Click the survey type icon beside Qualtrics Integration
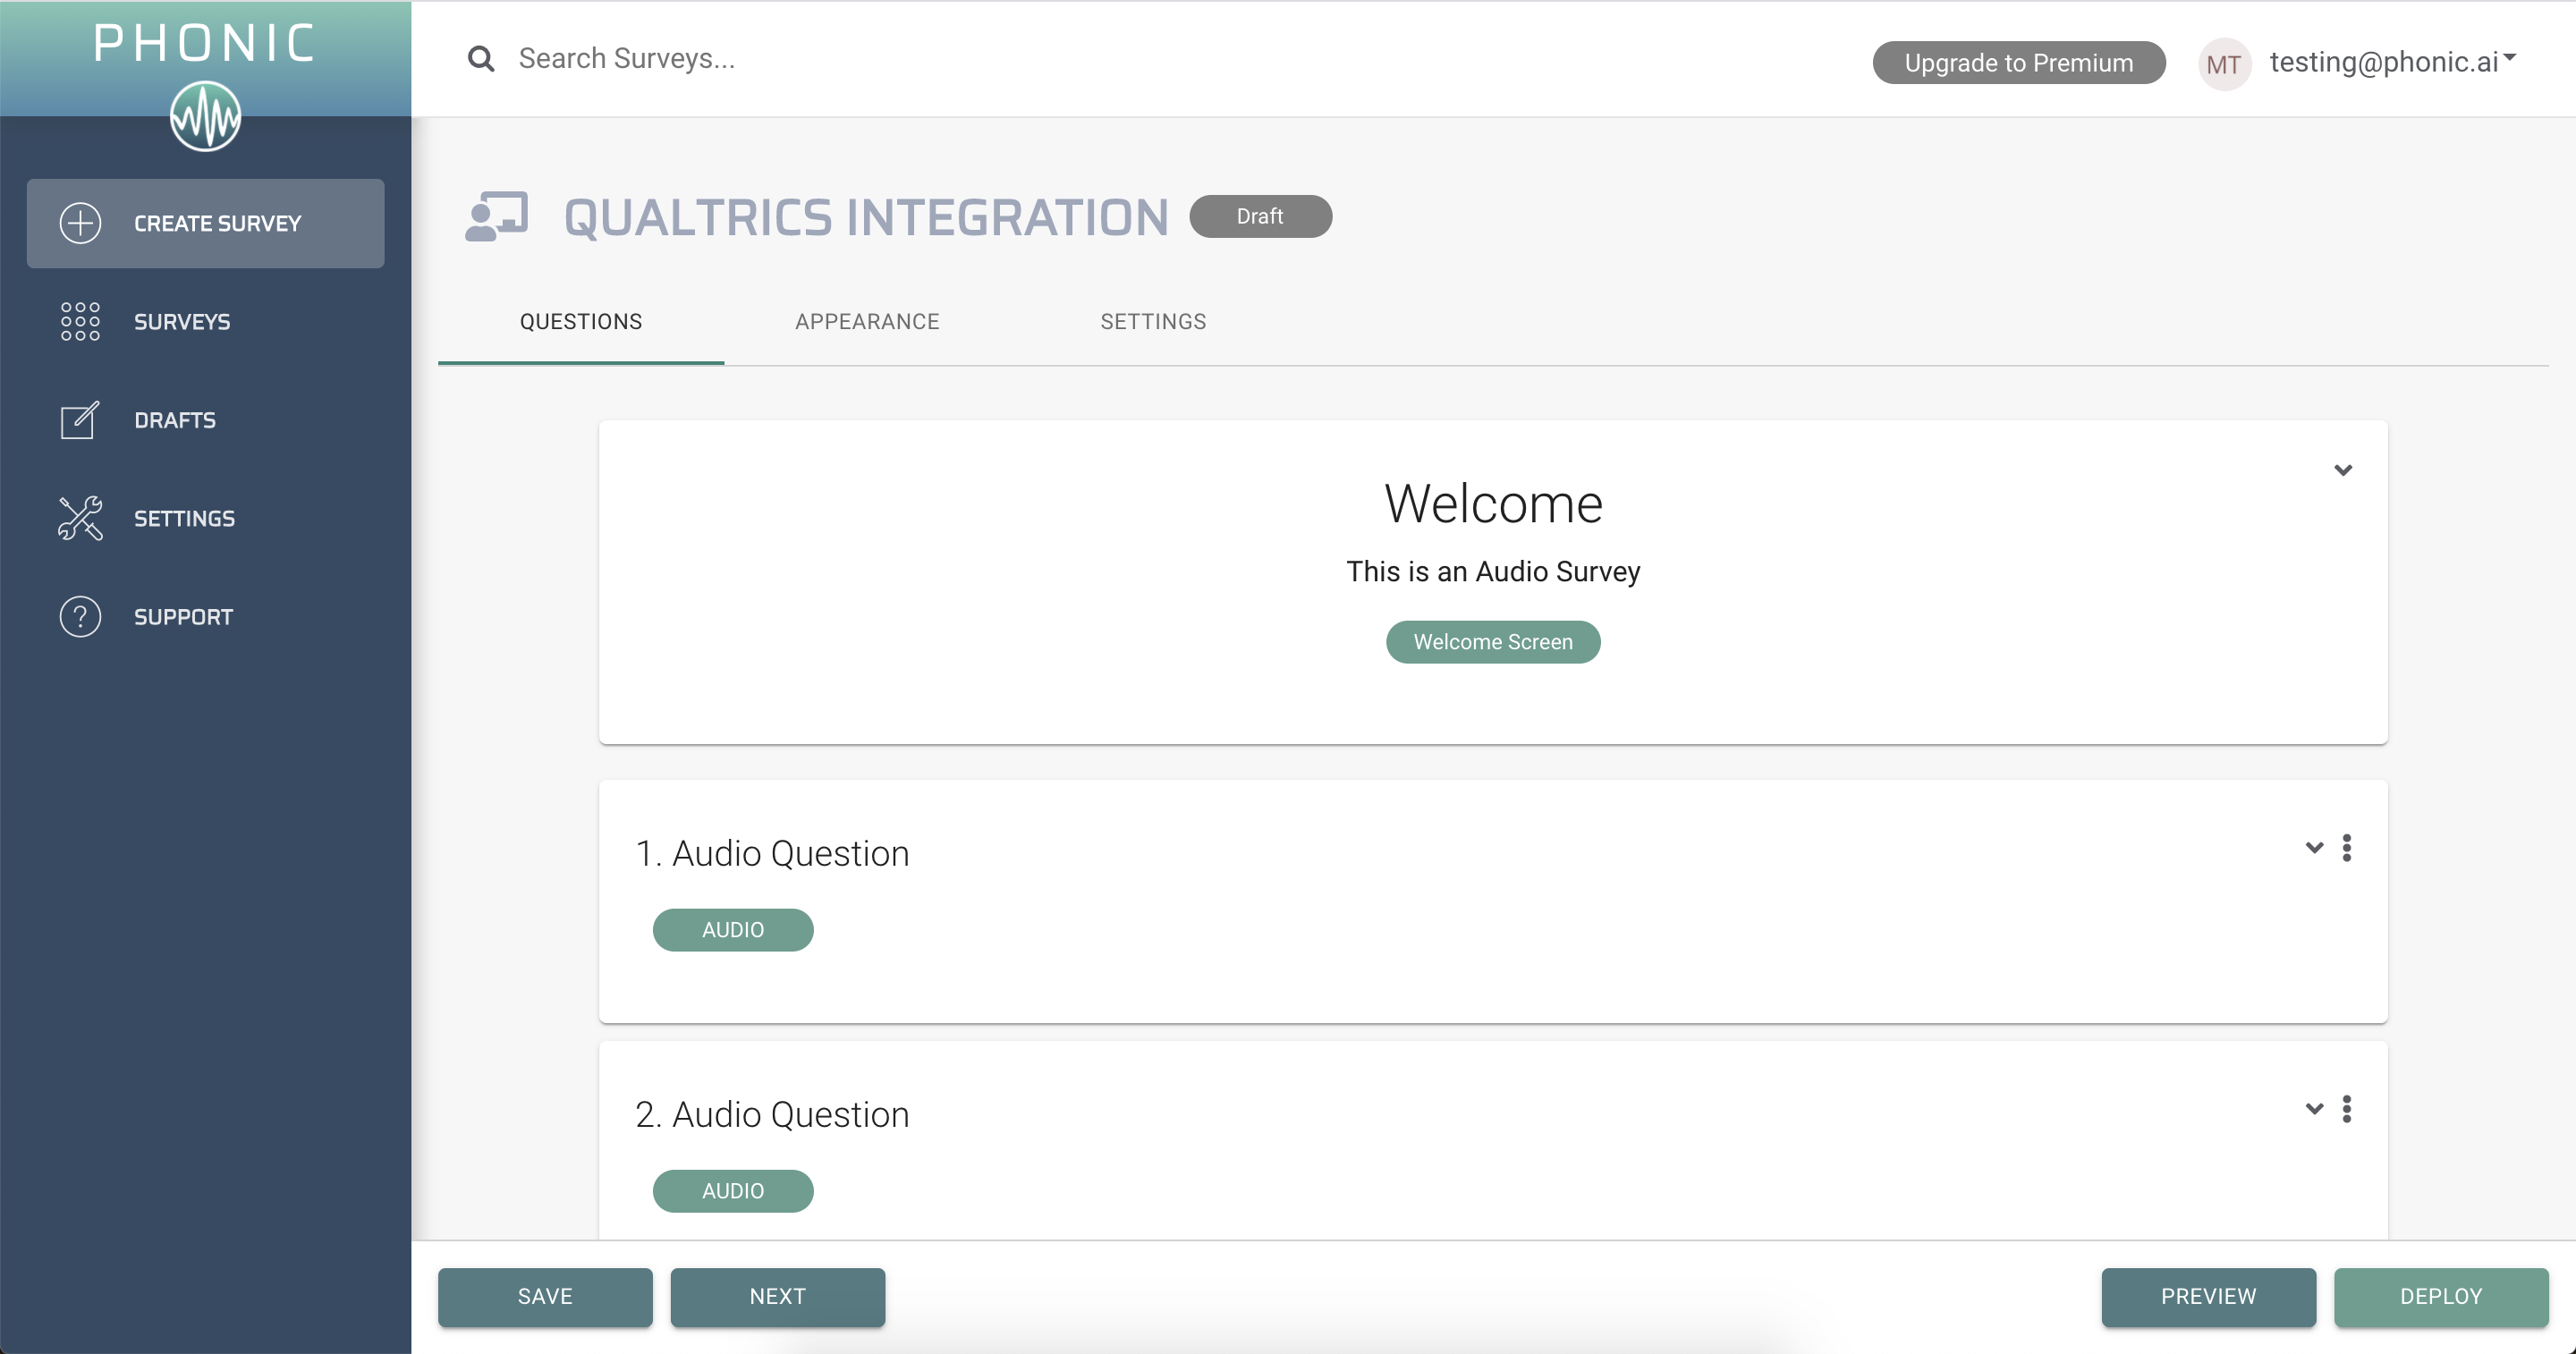The image size is (2576, 1354). coord(497,216)
